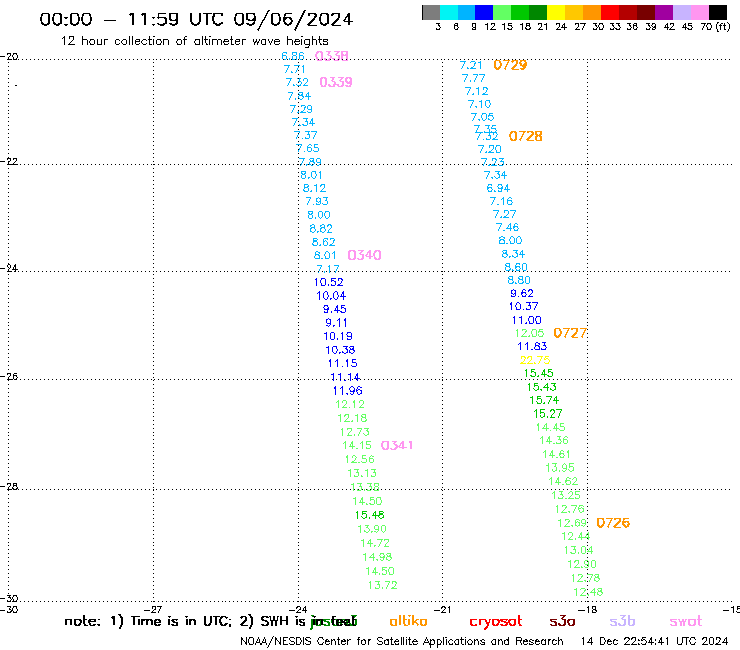Click wave height value 15.74

544,400
